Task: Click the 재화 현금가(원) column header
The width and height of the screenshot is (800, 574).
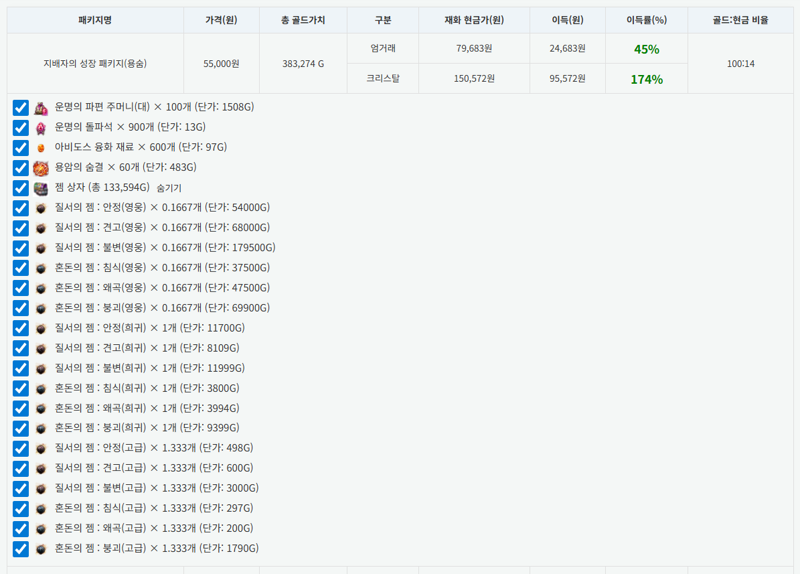Action: [474, 20]
